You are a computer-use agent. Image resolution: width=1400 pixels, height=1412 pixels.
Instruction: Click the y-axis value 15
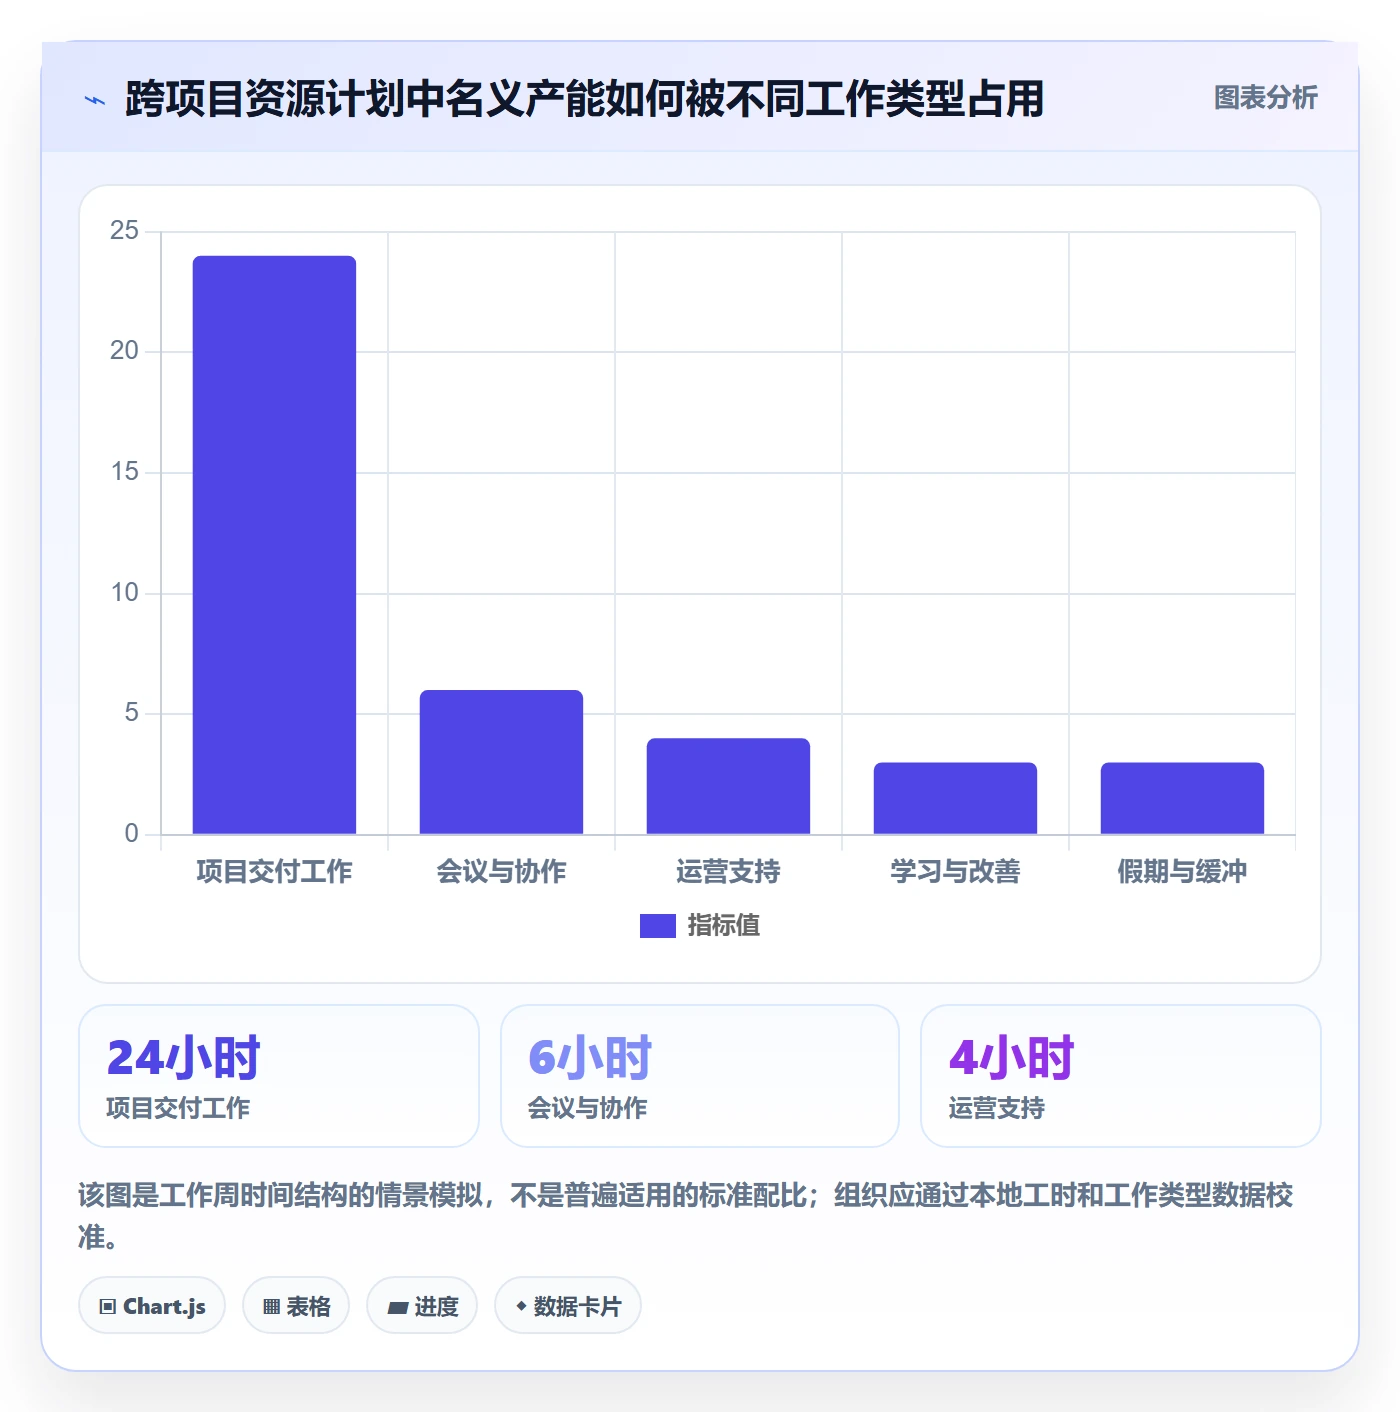(x=124, y=472)
